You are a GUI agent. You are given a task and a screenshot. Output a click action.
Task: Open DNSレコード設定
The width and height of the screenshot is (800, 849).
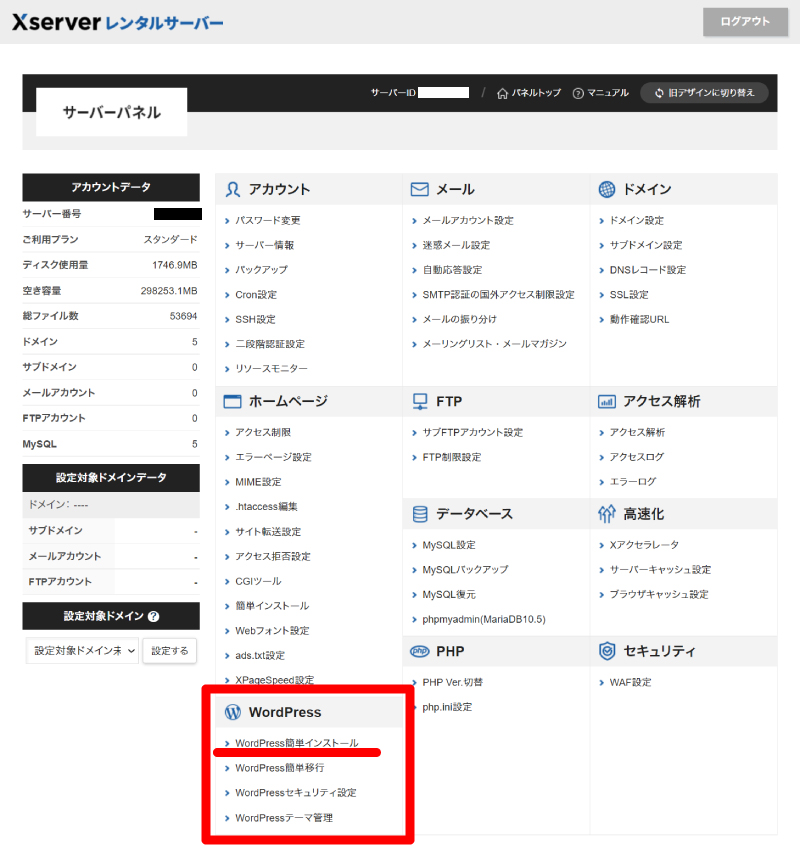click(x=648, y=270)
